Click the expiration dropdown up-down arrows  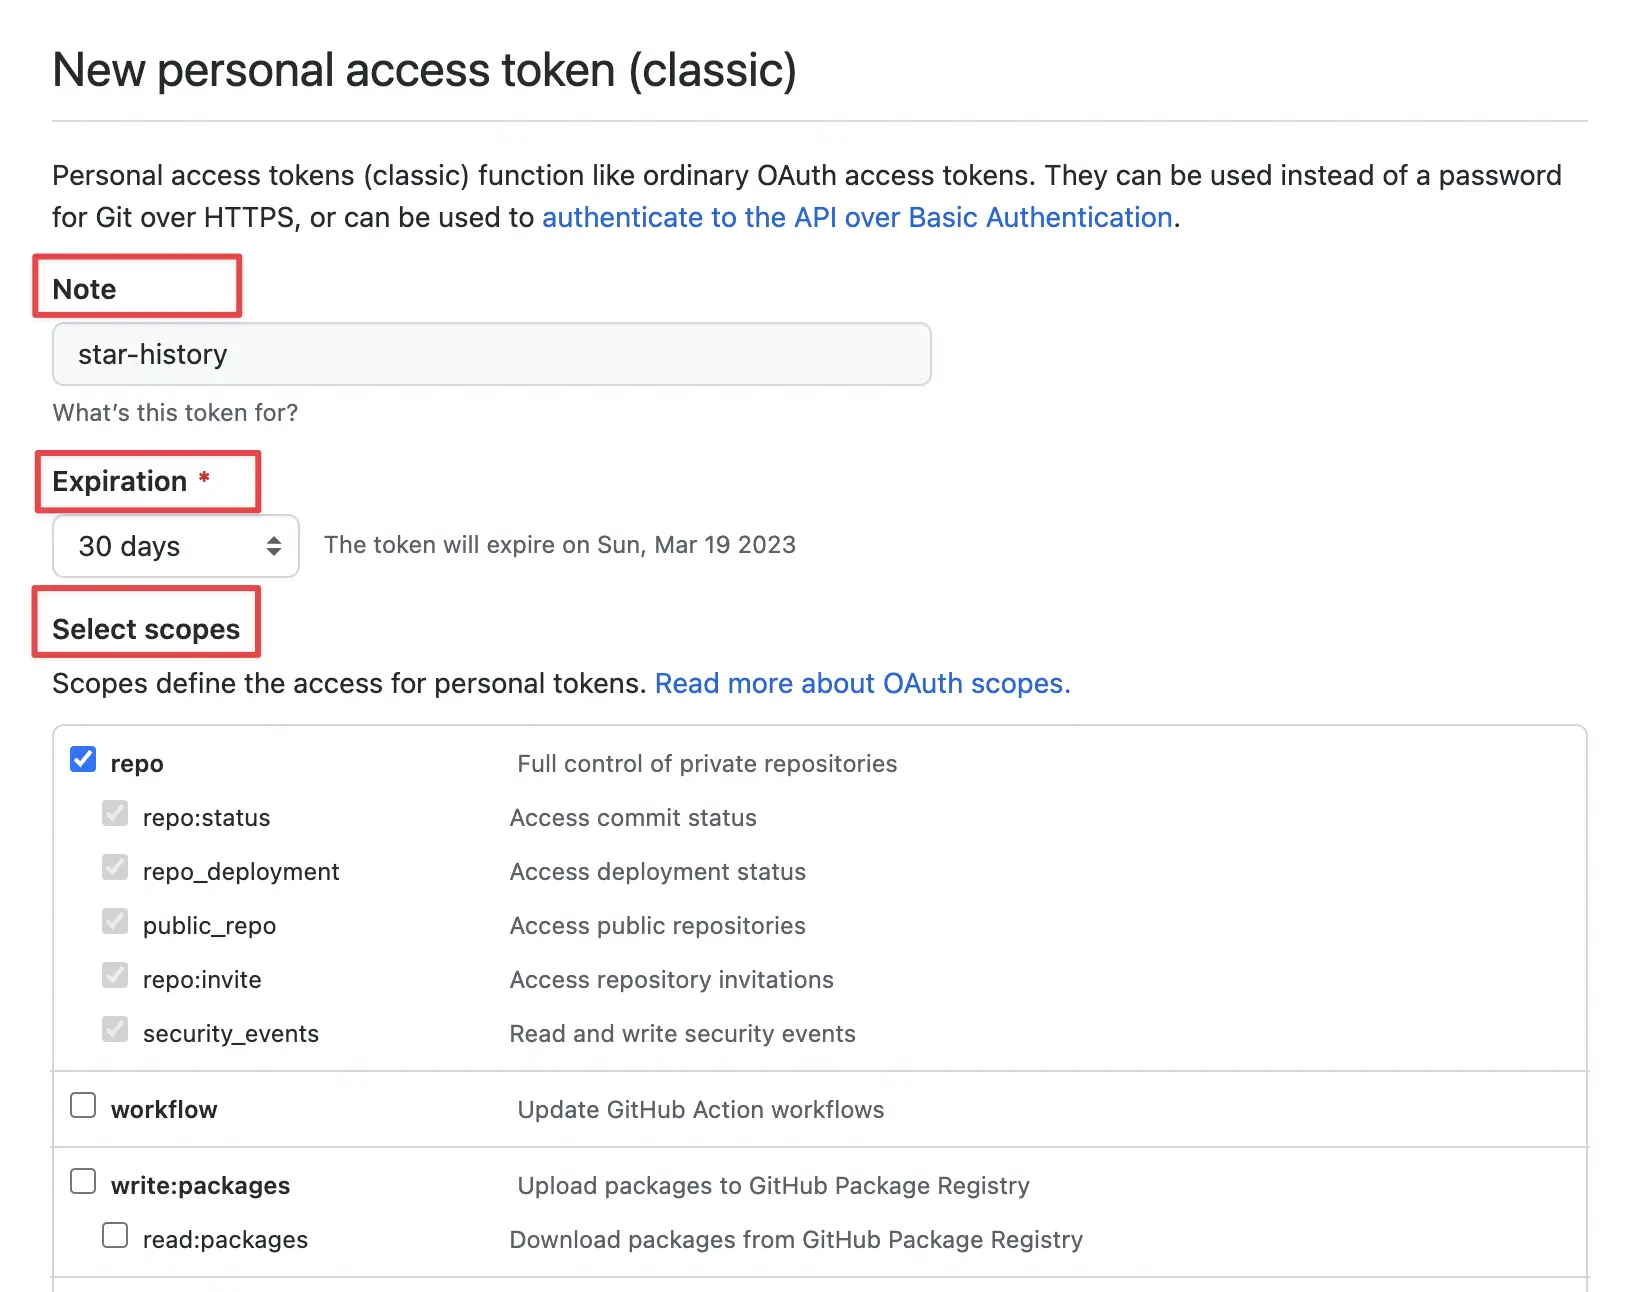(274, 546)
